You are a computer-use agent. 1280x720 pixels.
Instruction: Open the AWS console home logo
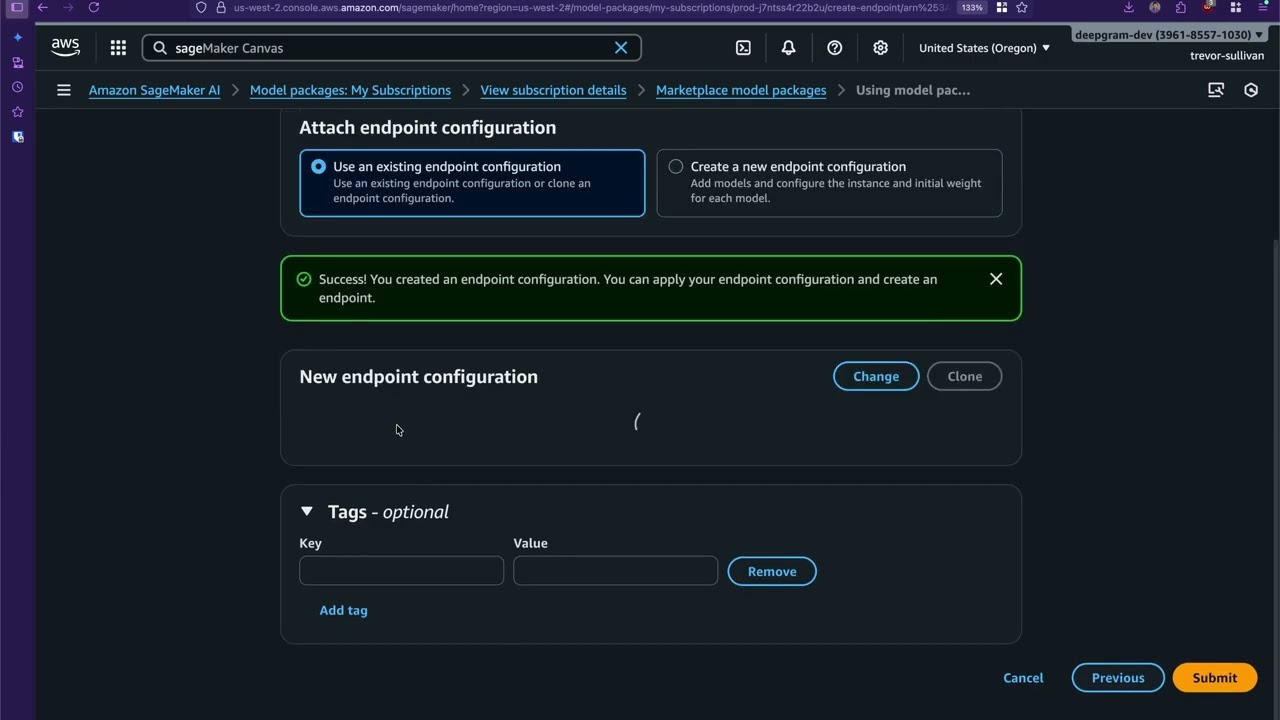coord(65,47)
